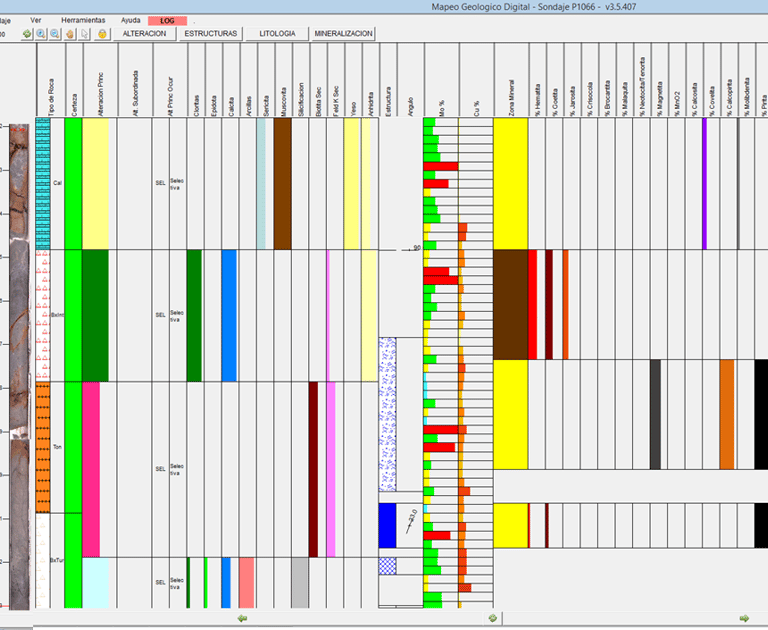Open the ESTRUCTURAS panel button

pyautogui.click(x=211, y=33)
